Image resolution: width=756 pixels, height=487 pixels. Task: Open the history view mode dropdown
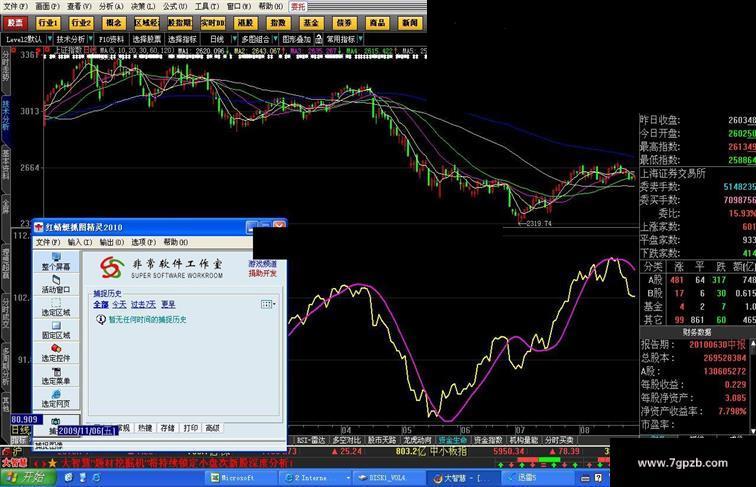click(269, 304)
